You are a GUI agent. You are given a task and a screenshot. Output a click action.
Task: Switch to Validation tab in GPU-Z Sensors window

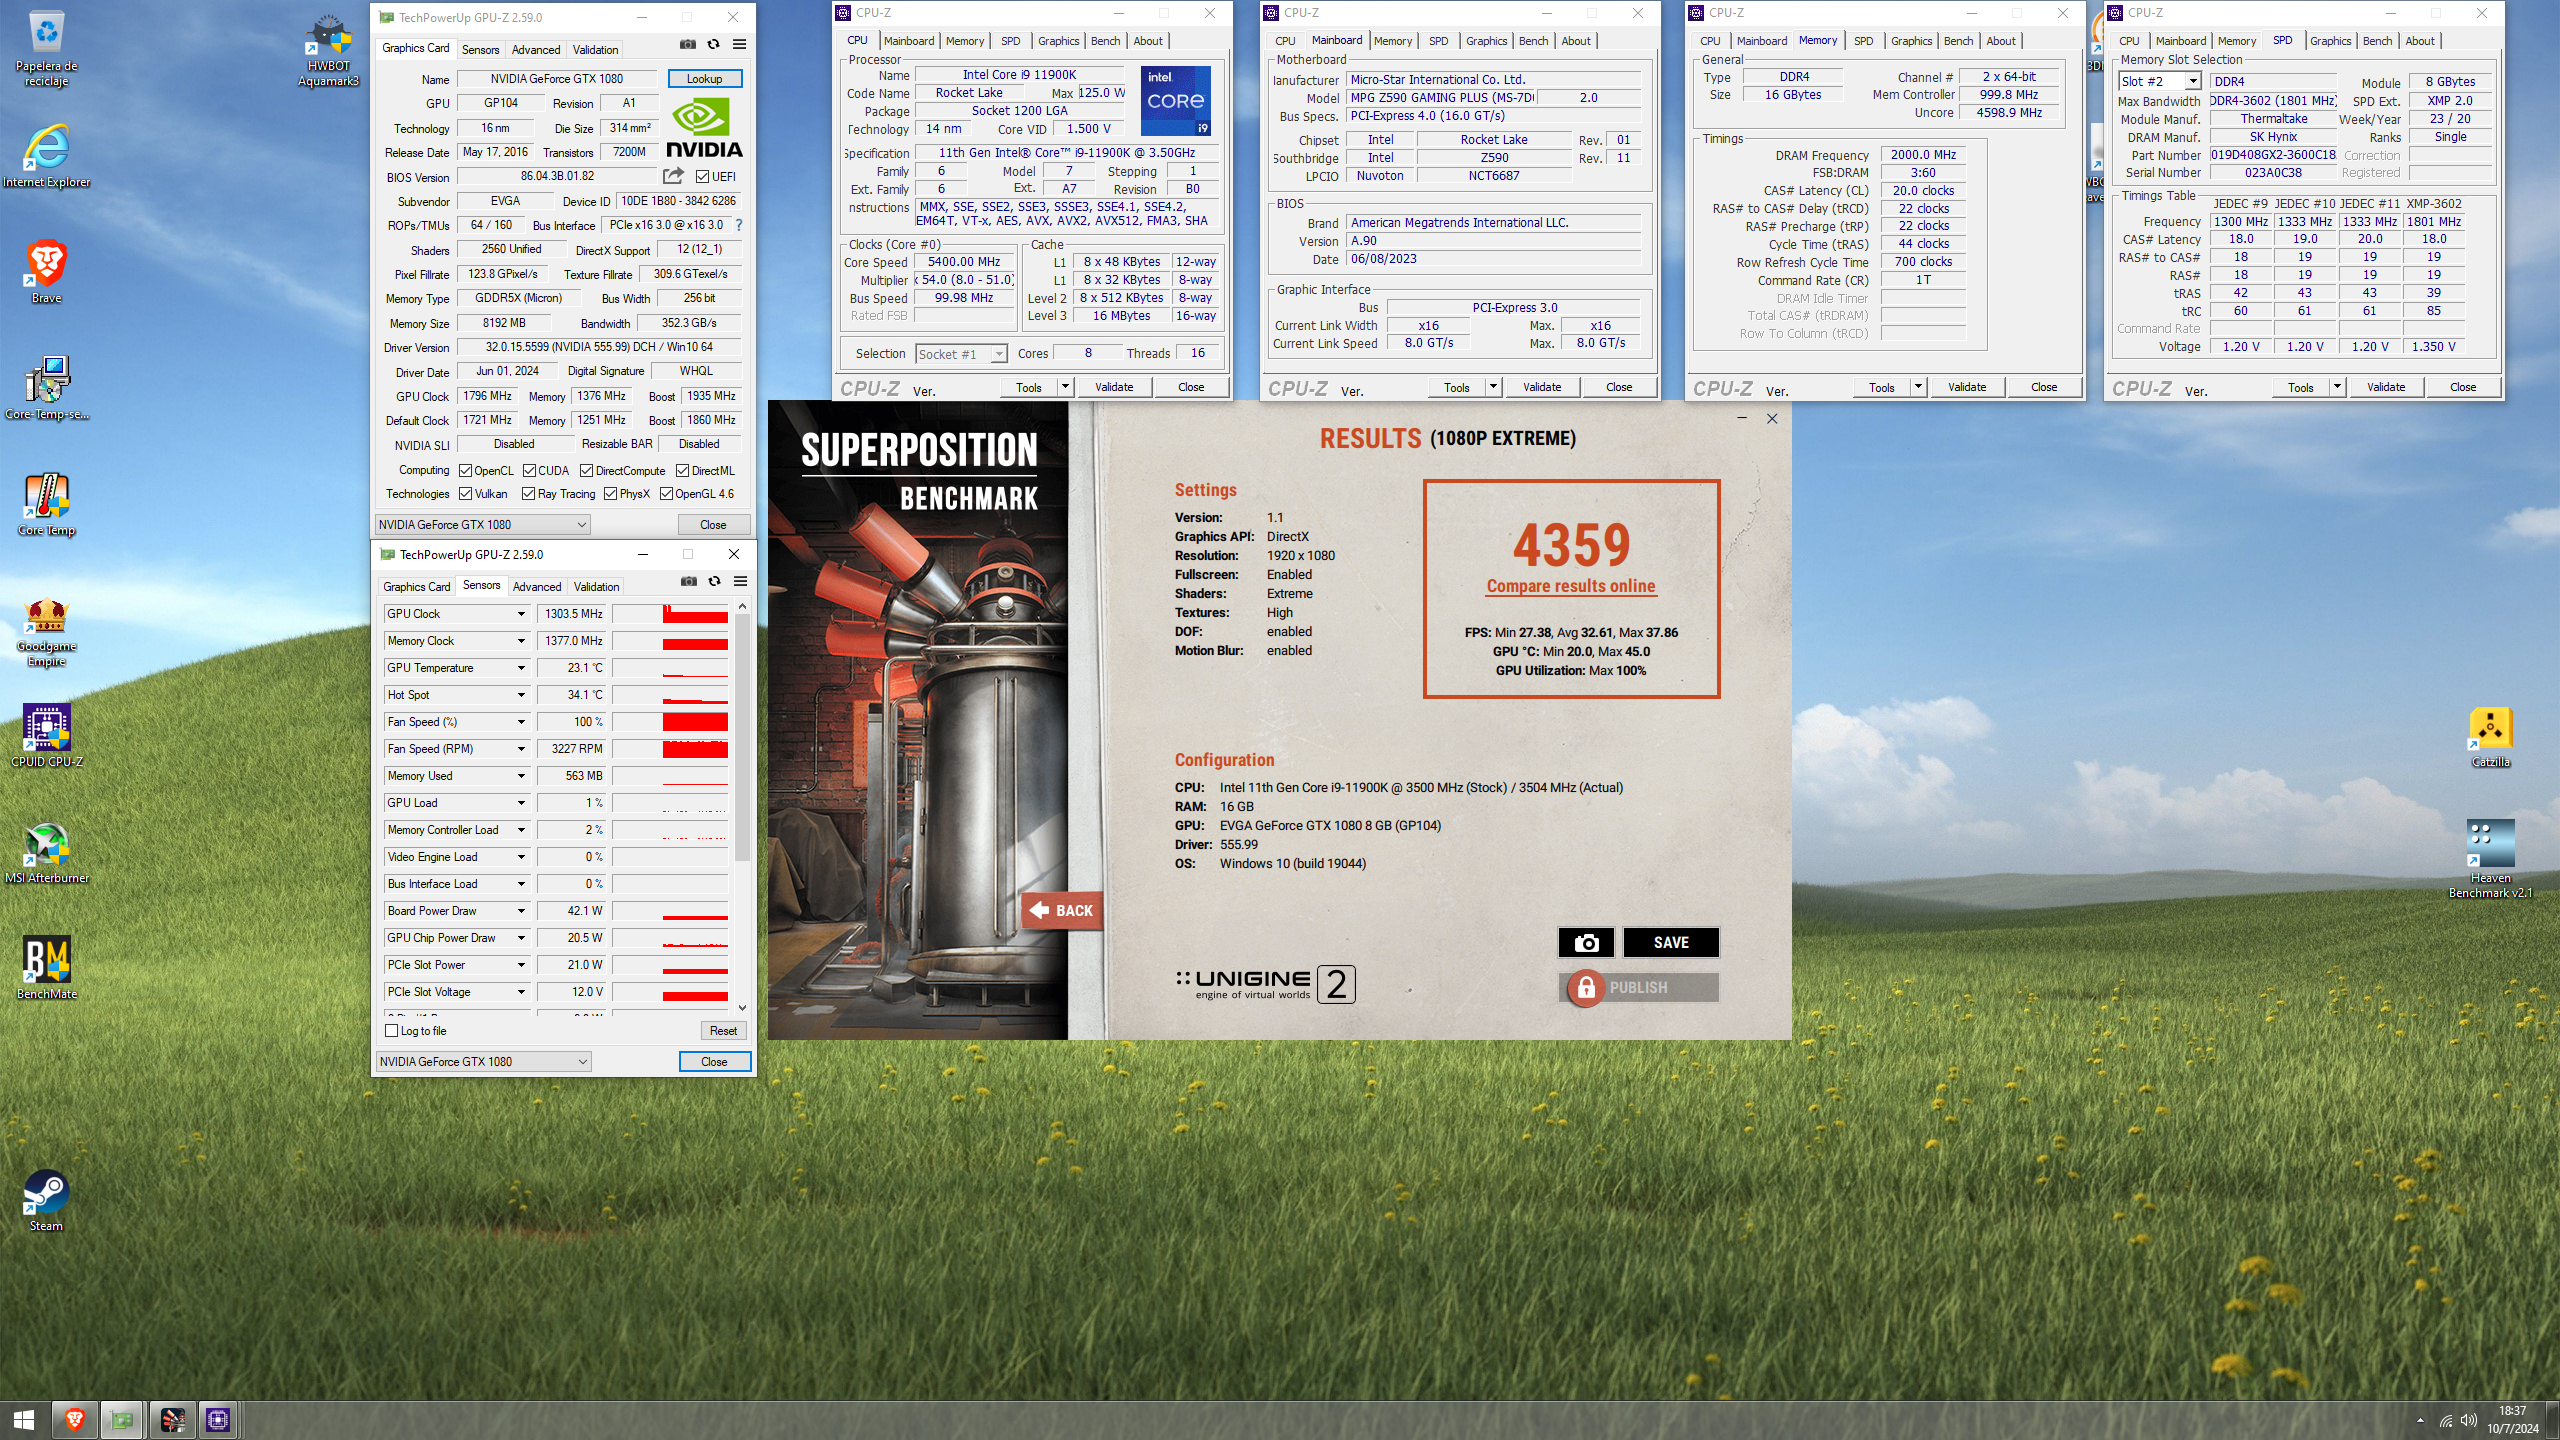coord(597,587)
